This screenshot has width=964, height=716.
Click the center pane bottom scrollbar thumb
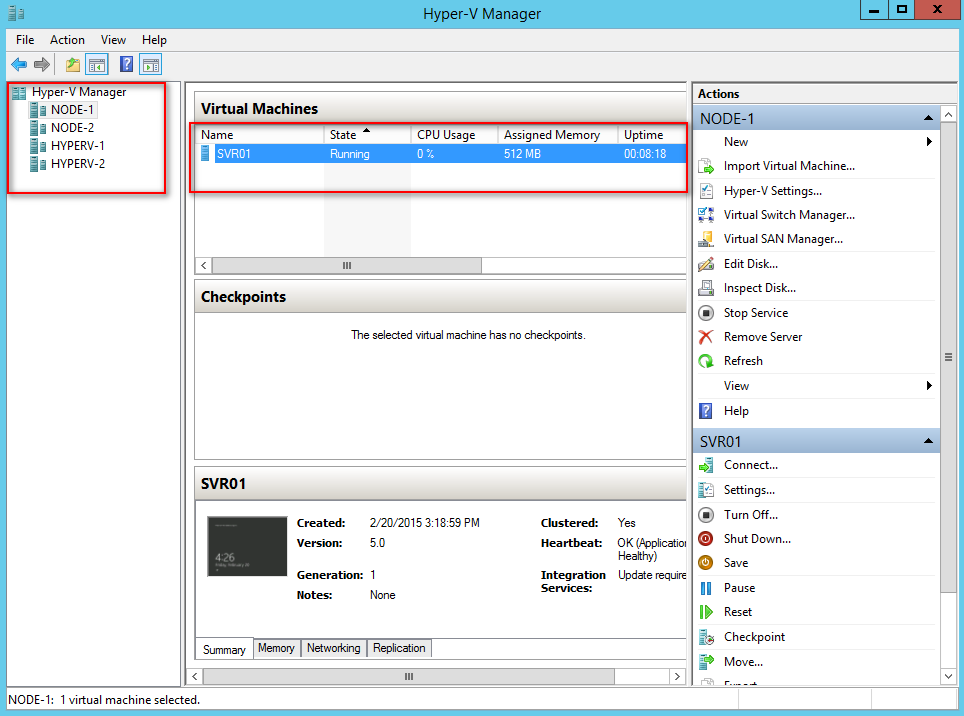(x=409, y=676)
